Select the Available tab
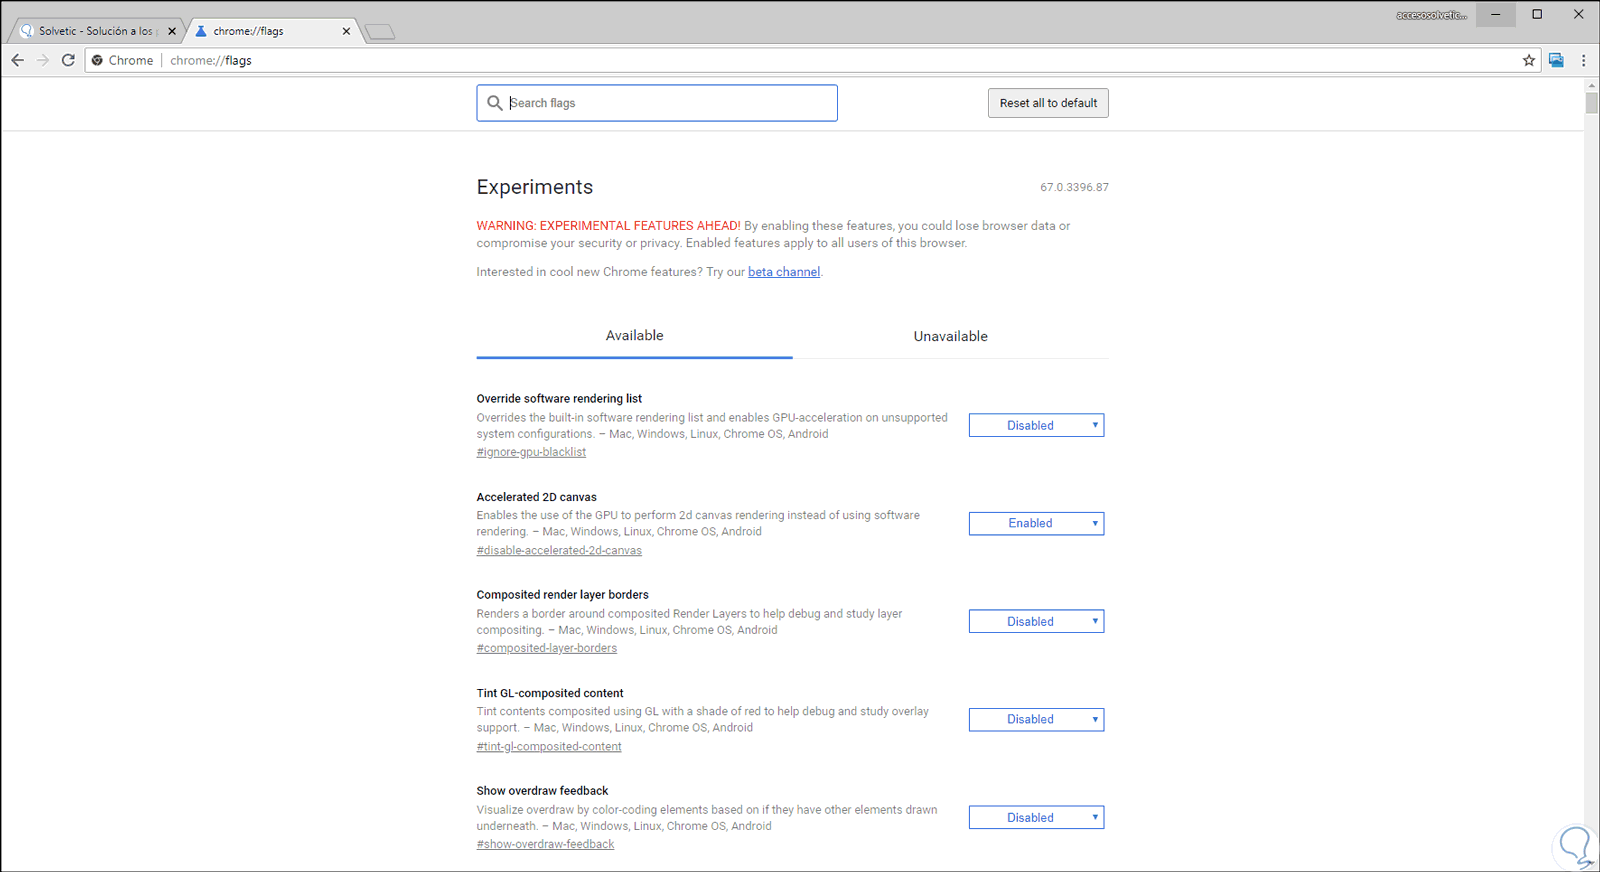1600x872 pixels. pyautogui.click(x=634, y=336)
